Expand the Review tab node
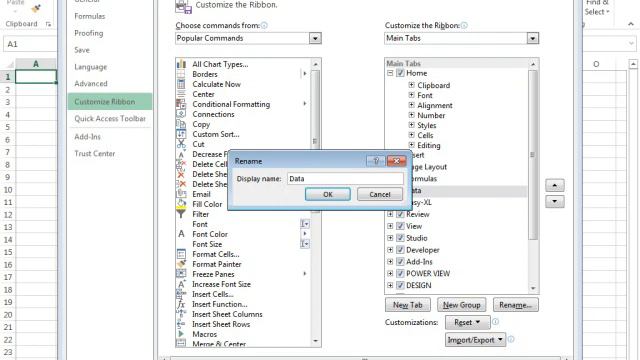640x360 pixels. (390, 214)
